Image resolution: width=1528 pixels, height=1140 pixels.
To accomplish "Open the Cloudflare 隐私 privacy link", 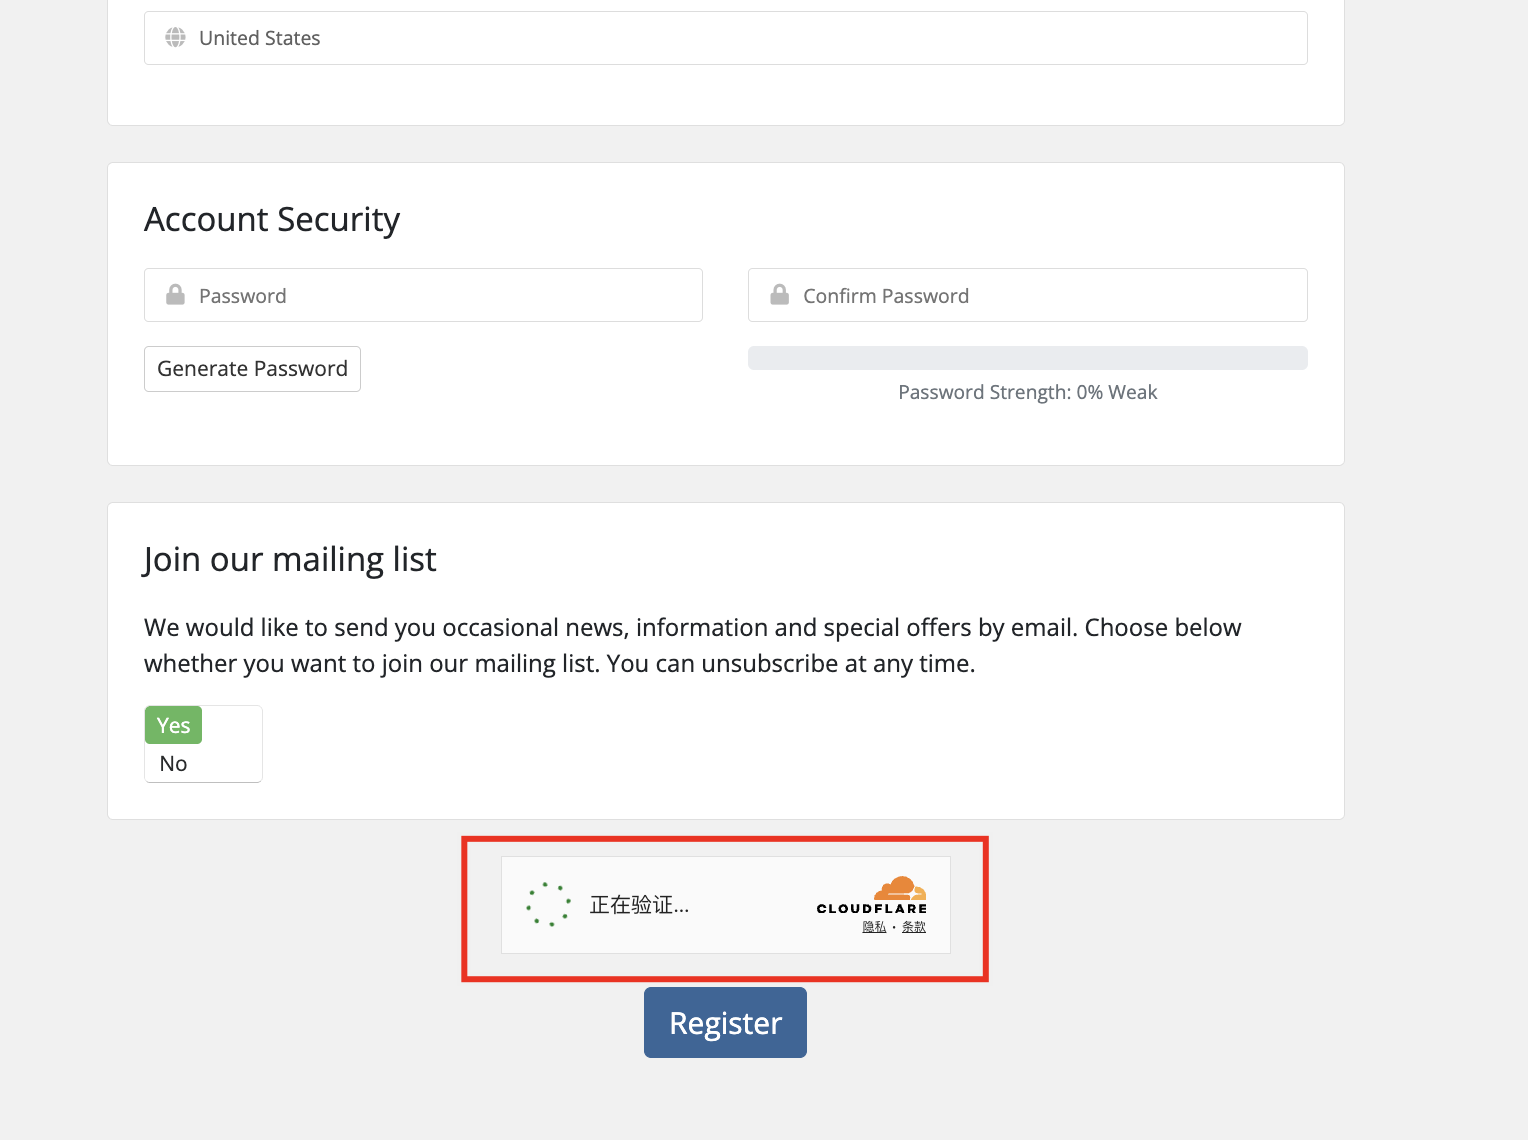I will [874, 927].
